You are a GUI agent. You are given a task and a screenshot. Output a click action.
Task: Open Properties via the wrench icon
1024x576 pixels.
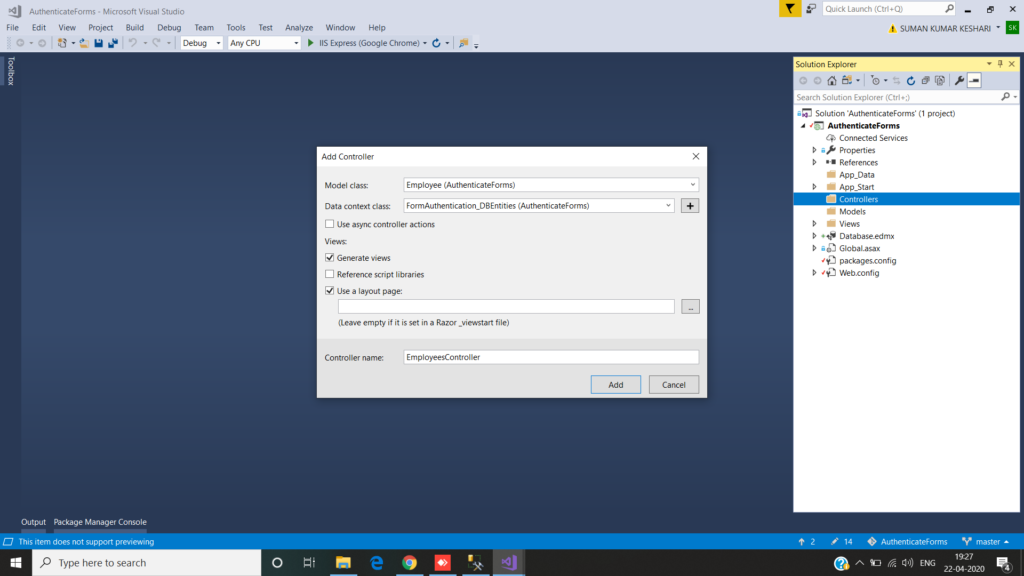[x=959, y=80]
